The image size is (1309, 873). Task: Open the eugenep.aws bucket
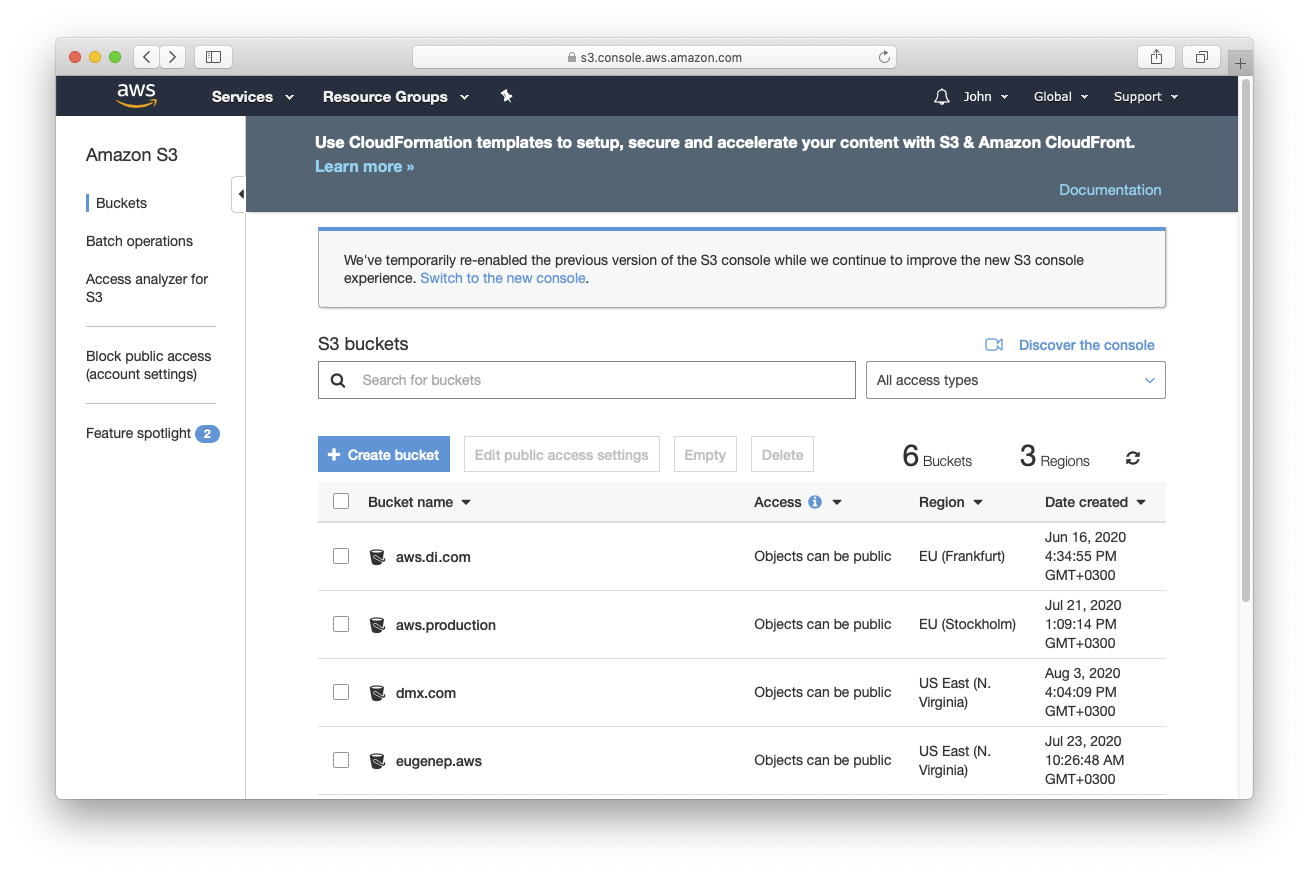tap(439, 761)
